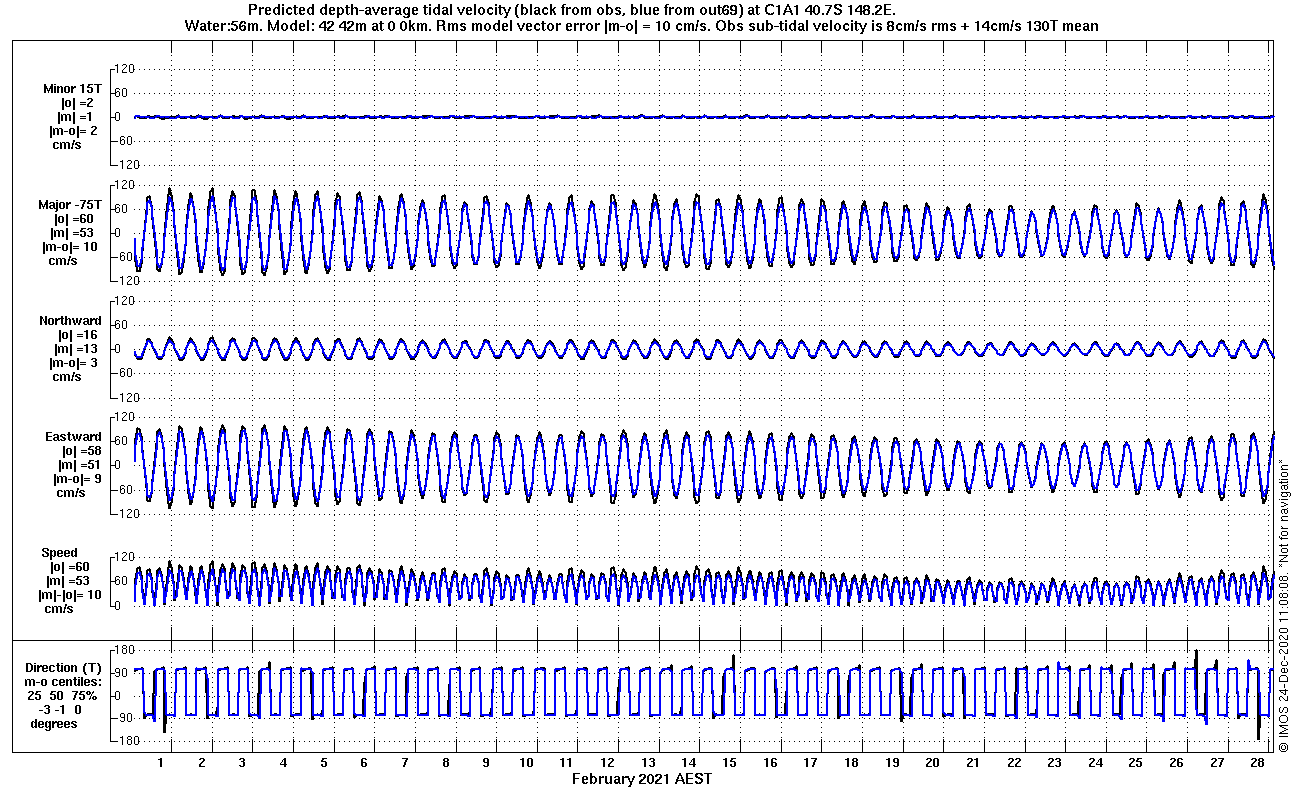1300x800 pixels.
Task: Click the subtitle line starting 'Water:56m'
Action: (642, 25)
